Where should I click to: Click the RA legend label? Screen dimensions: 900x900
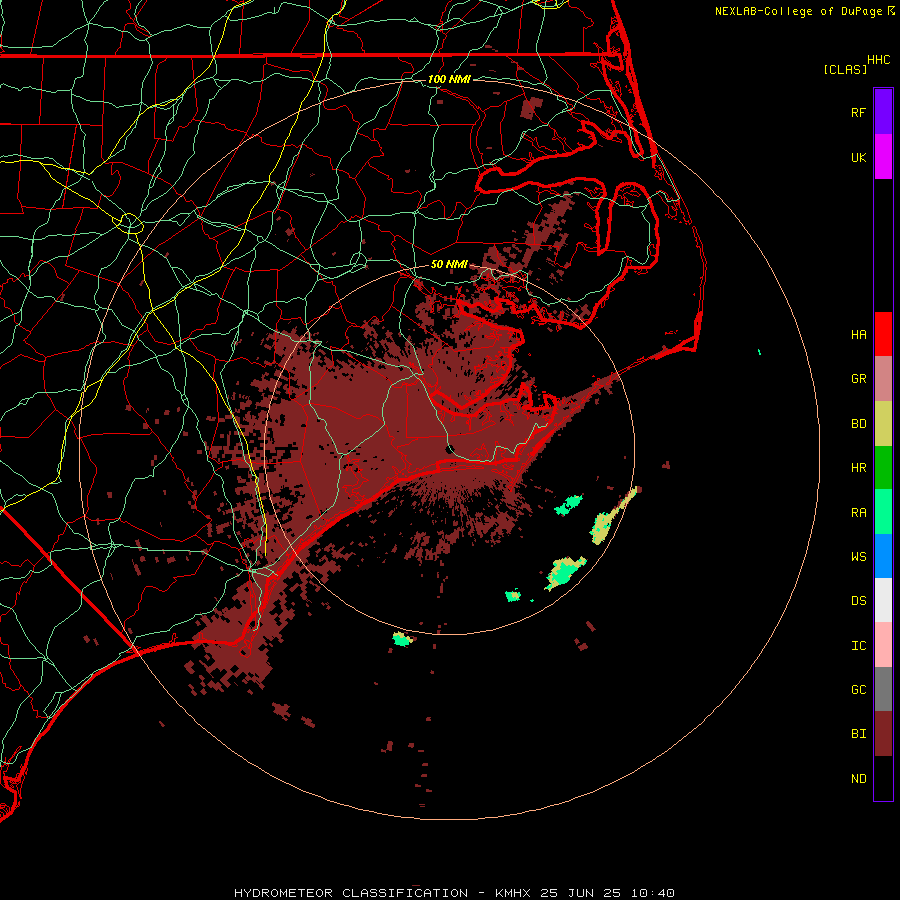[x=858, y=513]
